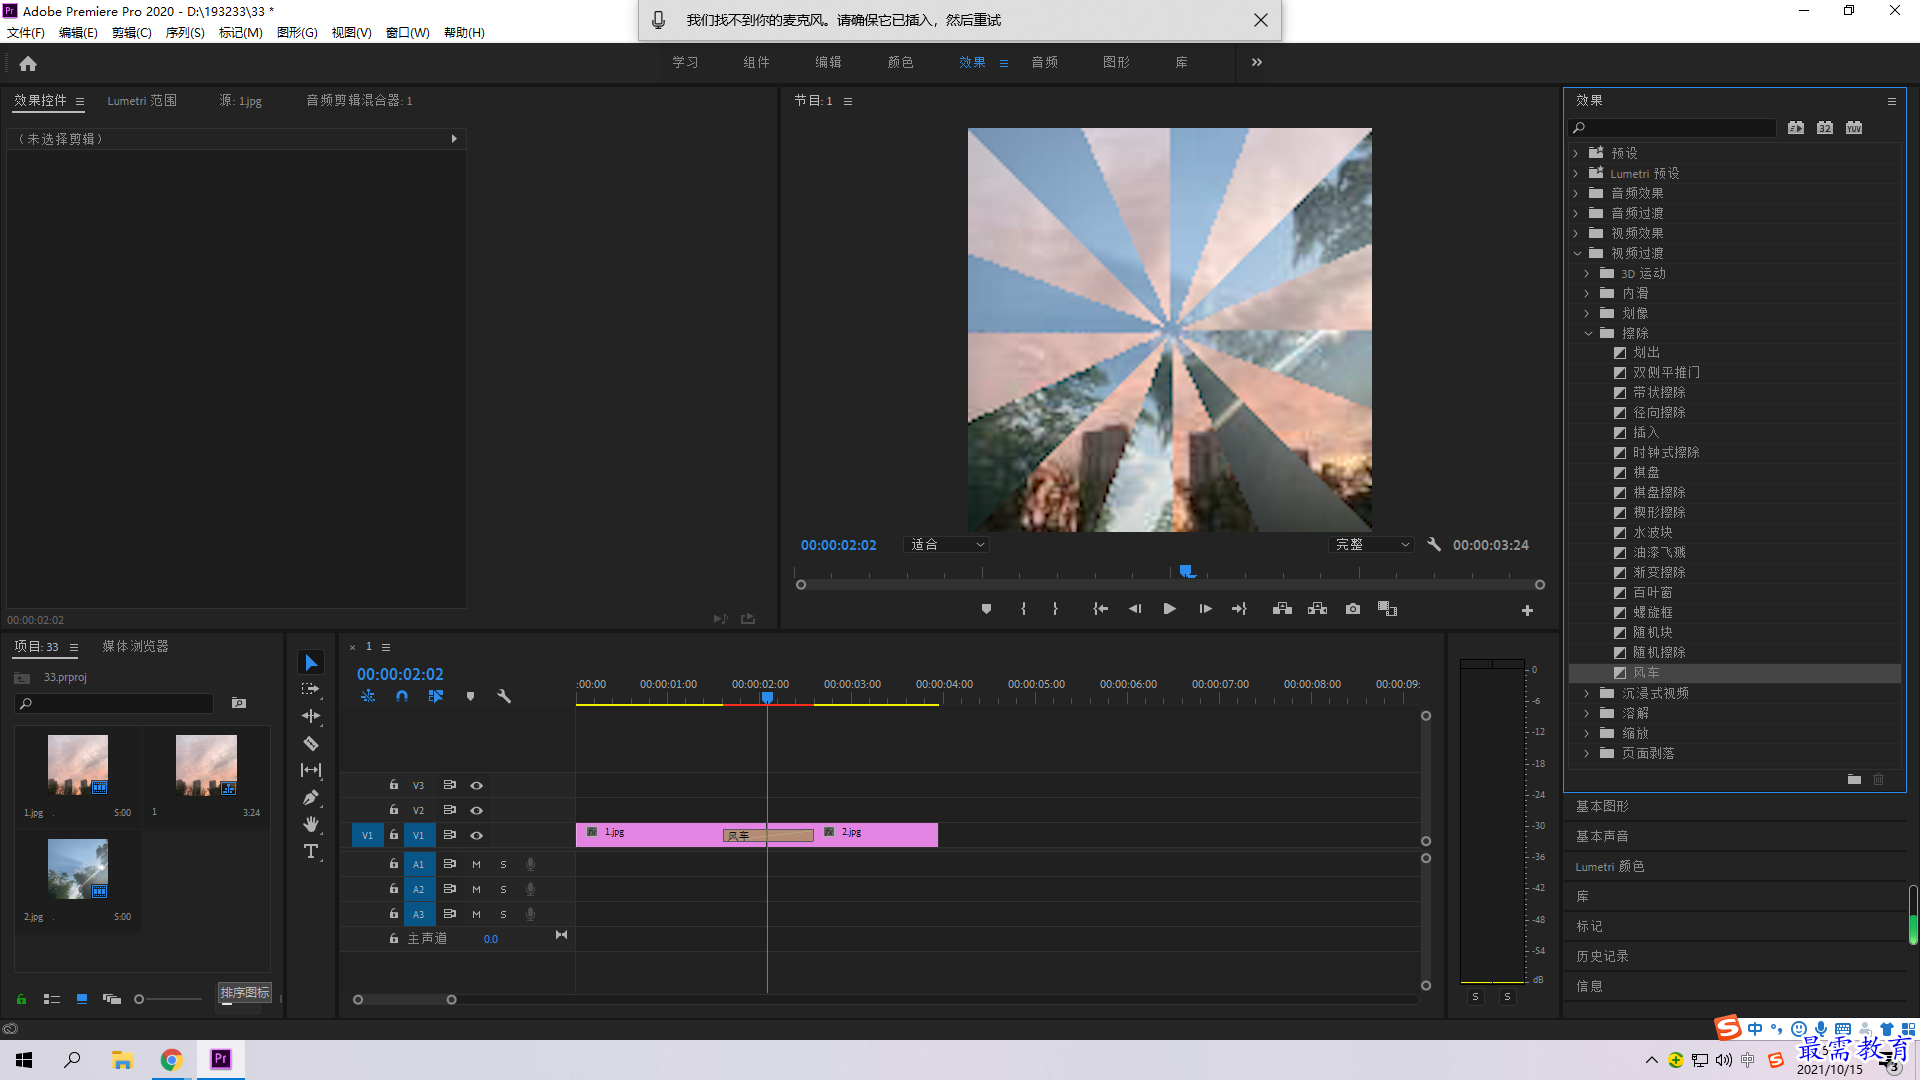Select the Type tool

(311, 851)
